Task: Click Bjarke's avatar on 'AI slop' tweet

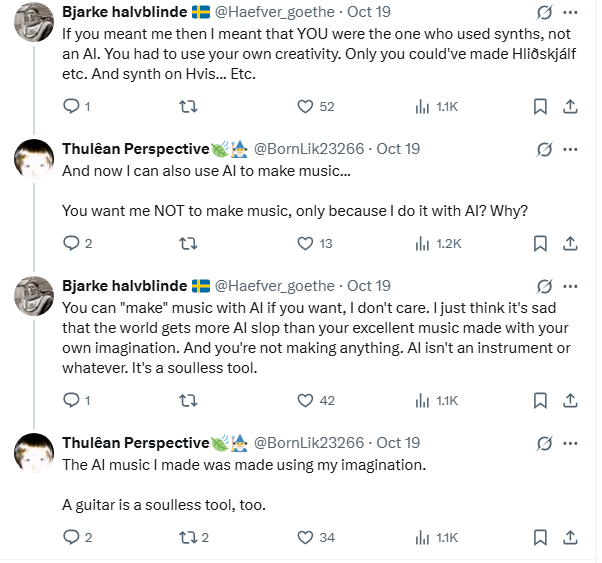Action: pos(33,296)
